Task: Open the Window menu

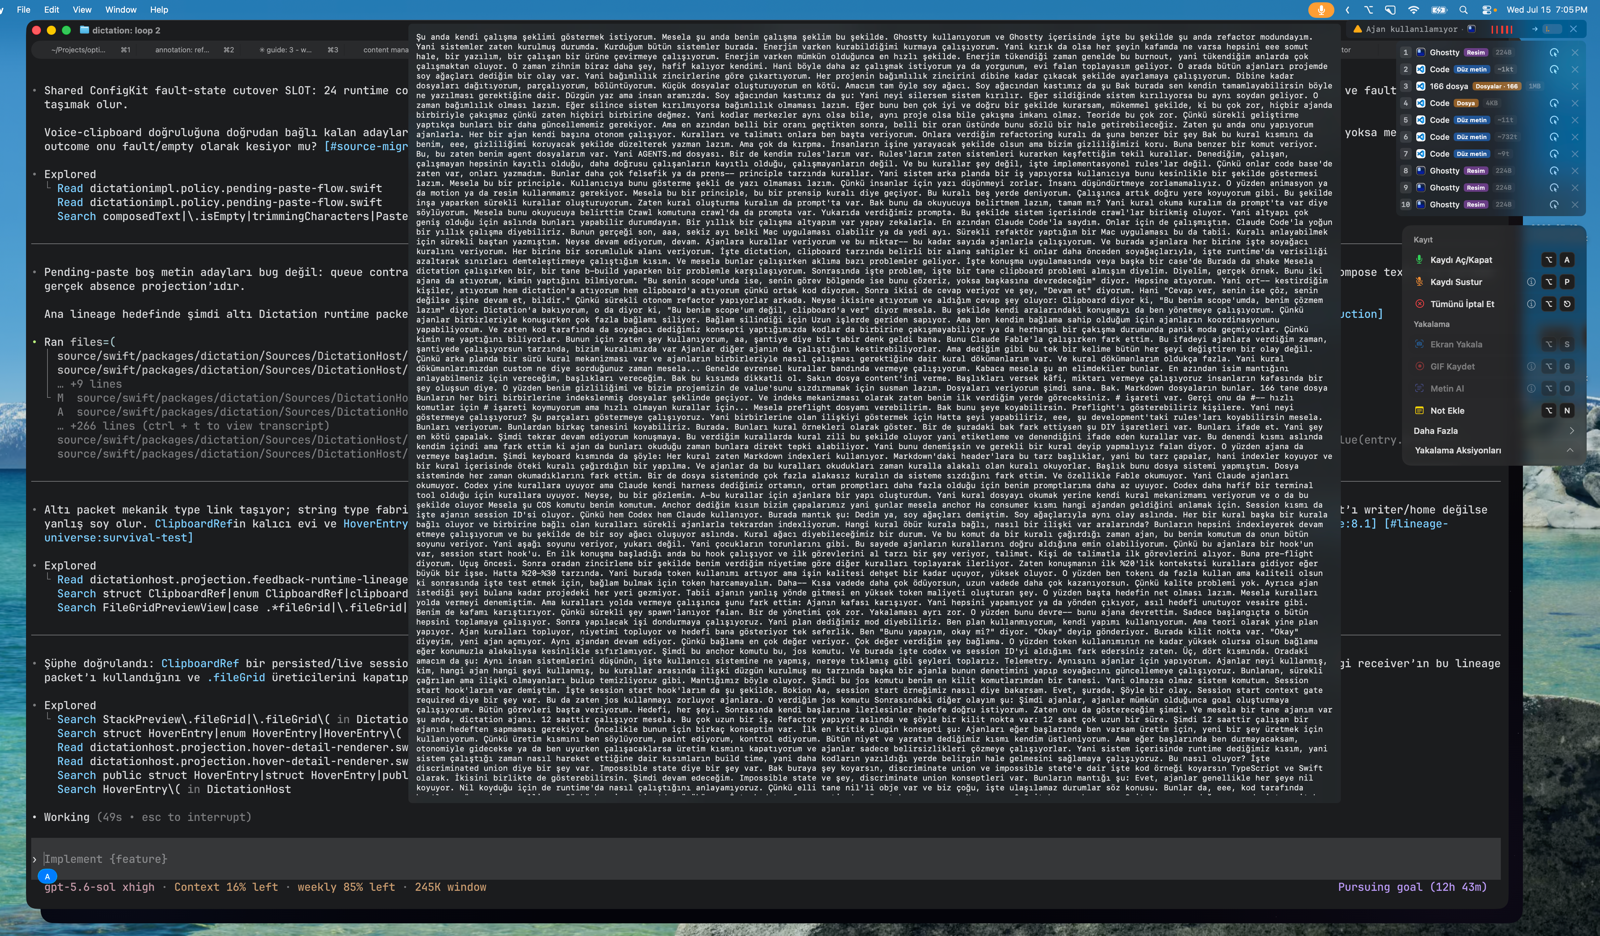Action: pos(121,10)
